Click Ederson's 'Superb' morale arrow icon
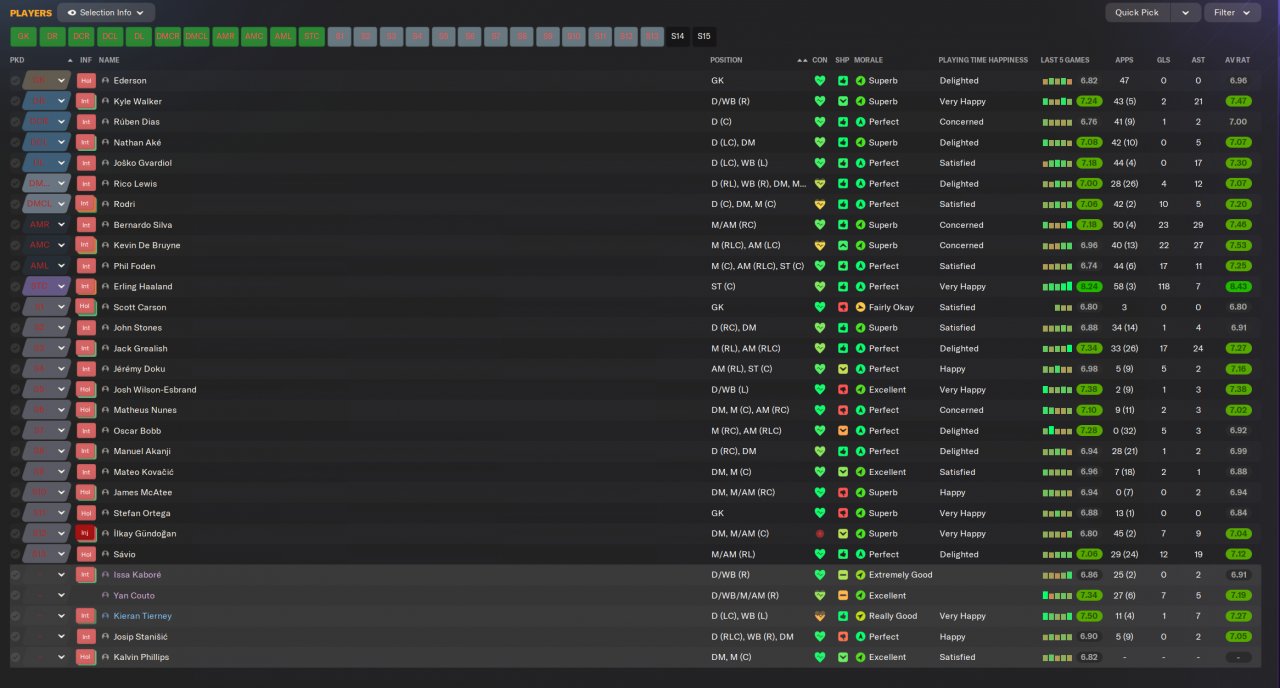This screenshot has height=688, width=1280. point(860,80)
